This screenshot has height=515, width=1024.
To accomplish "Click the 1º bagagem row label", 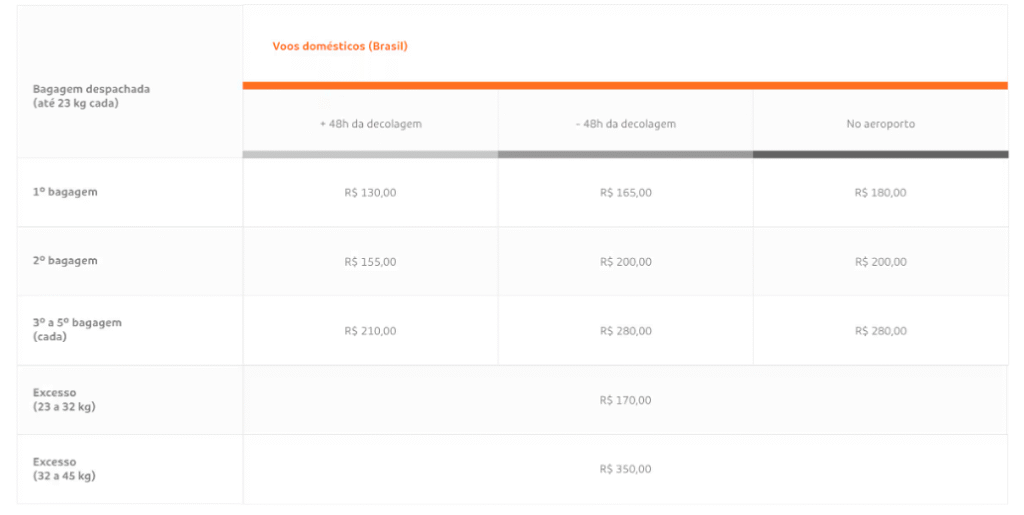I will coord(65,191).
